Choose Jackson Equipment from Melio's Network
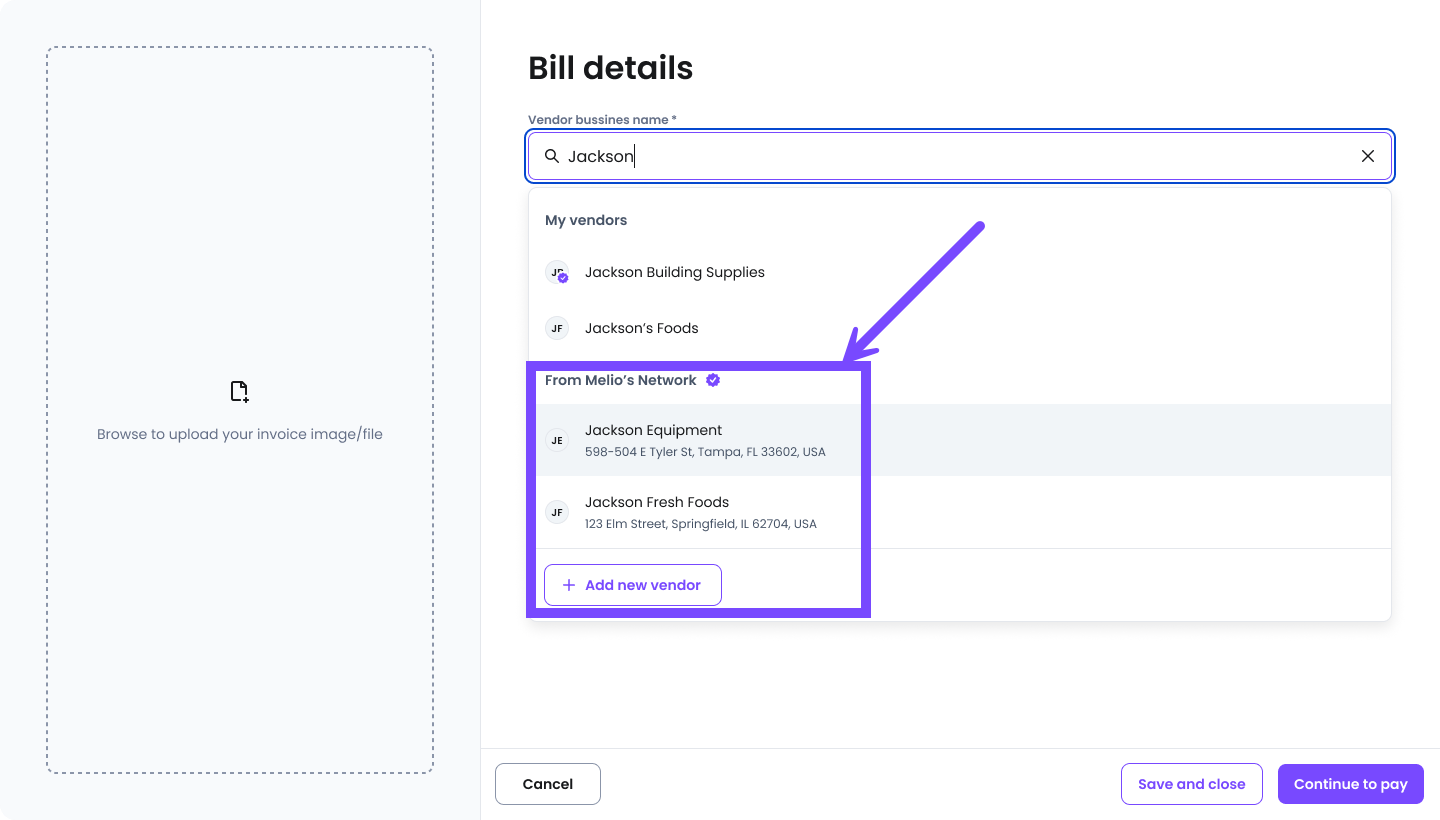 (x=960, y=440)
